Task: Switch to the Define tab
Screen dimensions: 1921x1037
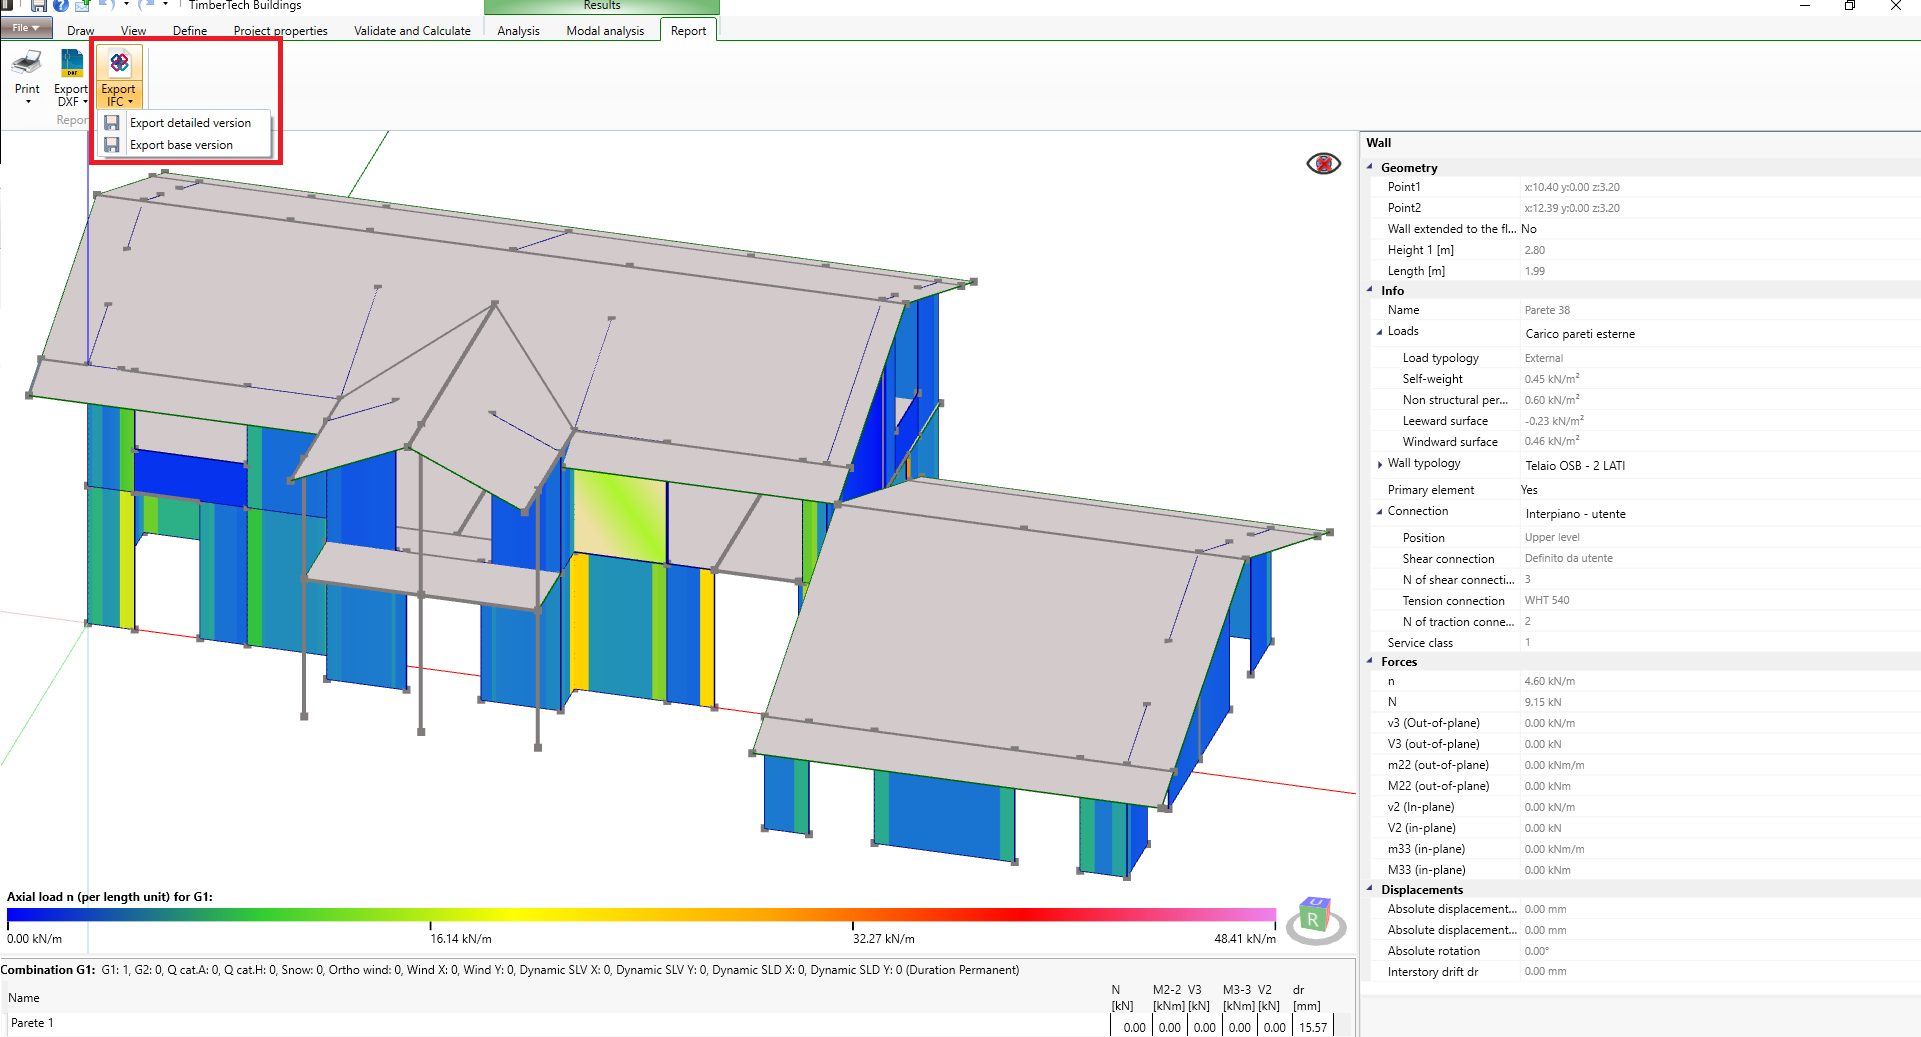Action: [x=190, y=31]
